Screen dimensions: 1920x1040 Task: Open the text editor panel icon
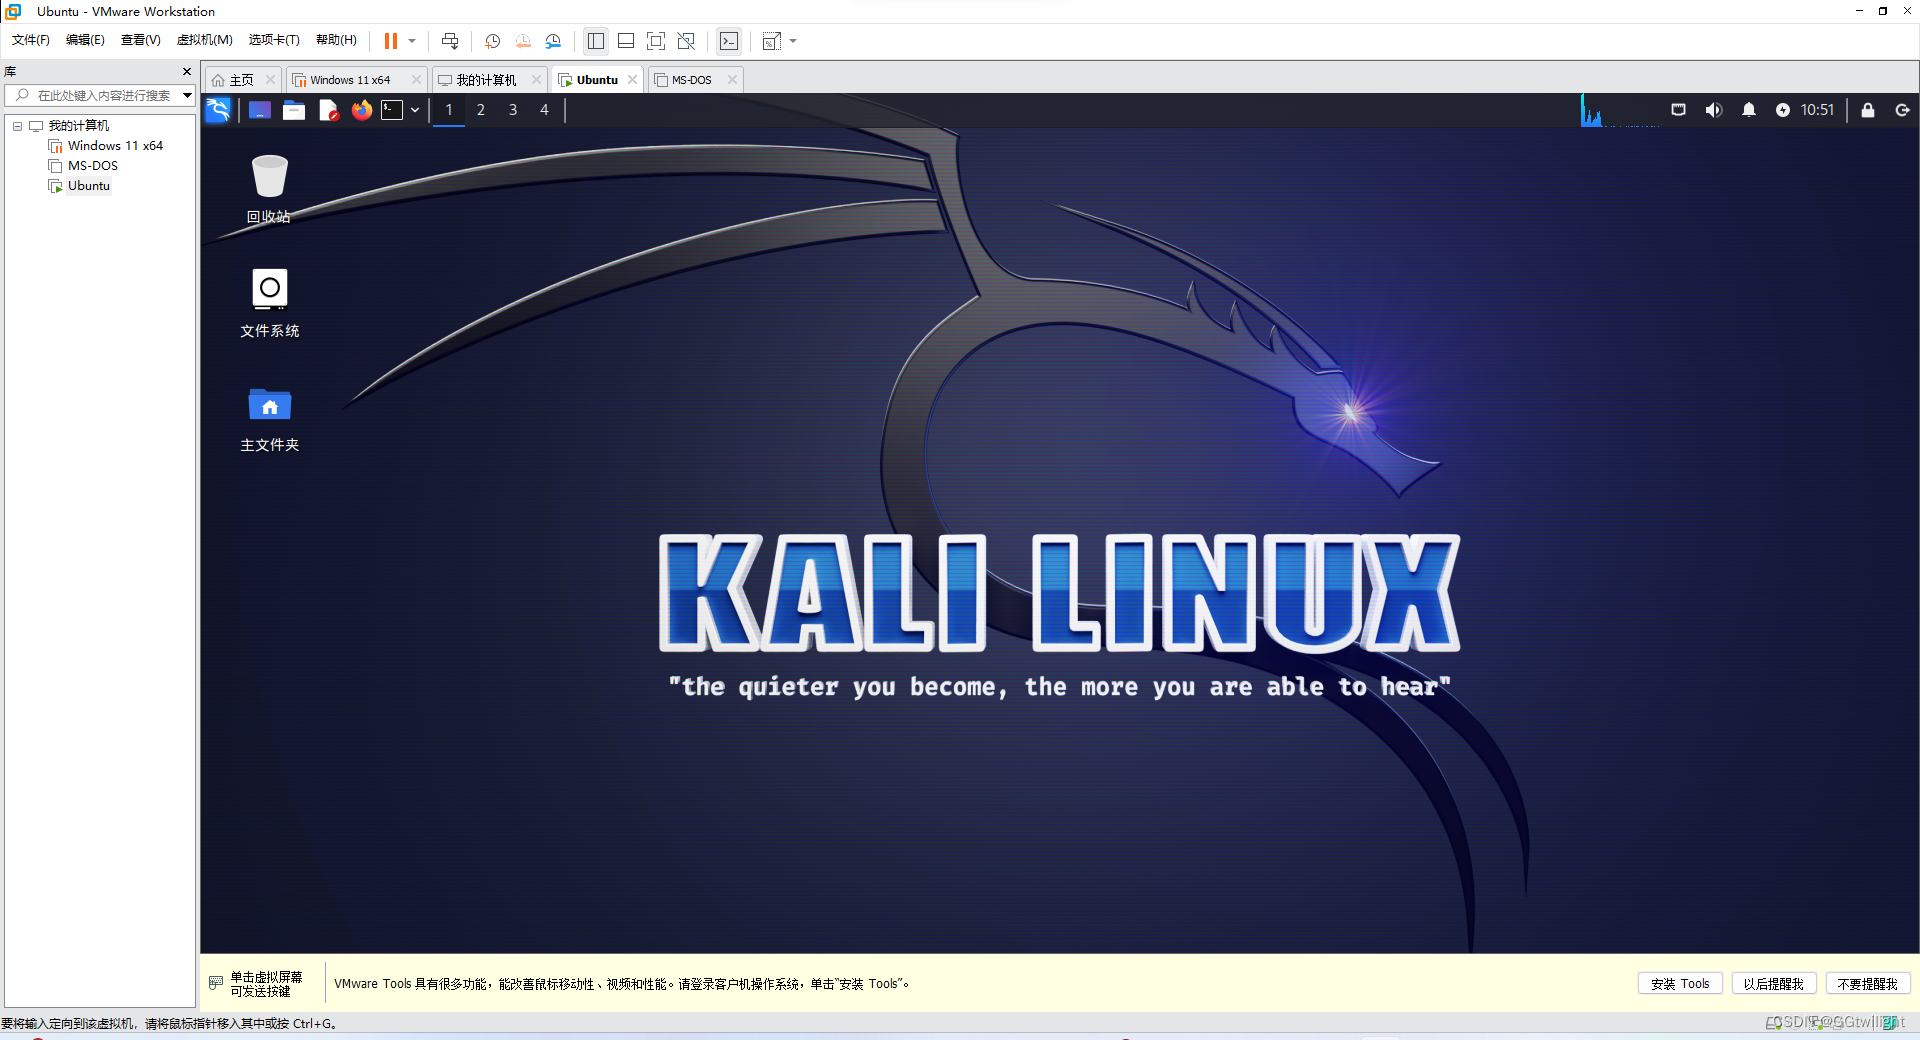(x=328, y=110)
